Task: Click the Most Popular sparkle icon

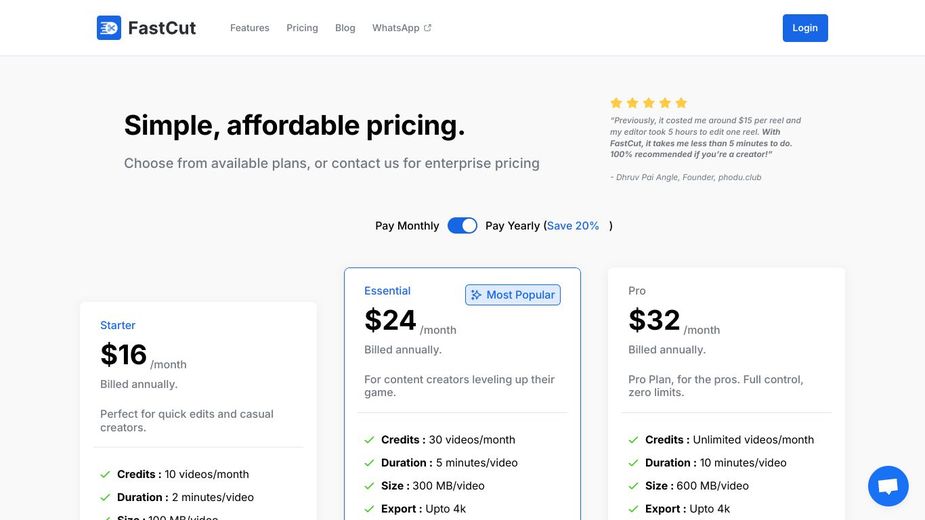Action: coord(476,295)
